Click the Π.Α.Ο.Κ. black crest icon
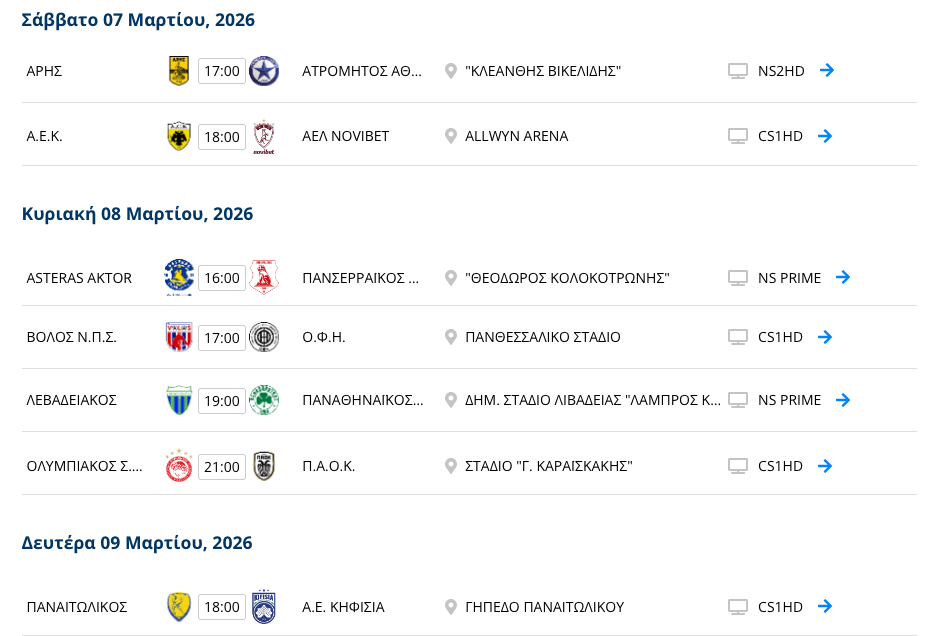The height and width of the screenshot is (636, 936). 264,466
